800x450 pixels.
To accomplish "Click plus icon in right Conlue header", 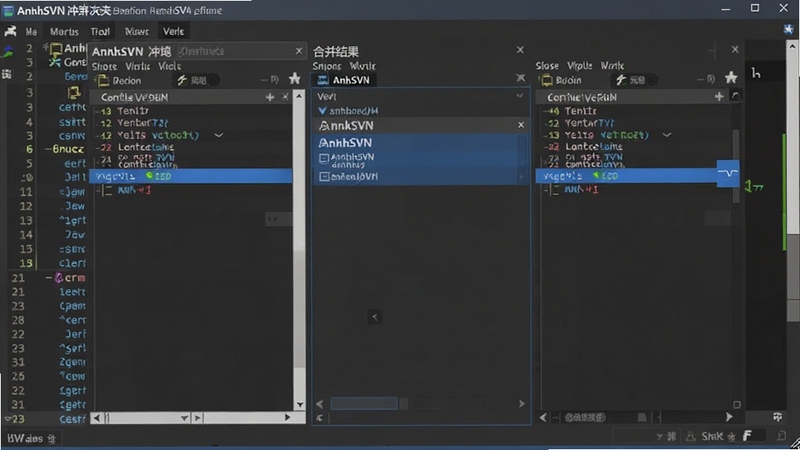I will [719, 96].
